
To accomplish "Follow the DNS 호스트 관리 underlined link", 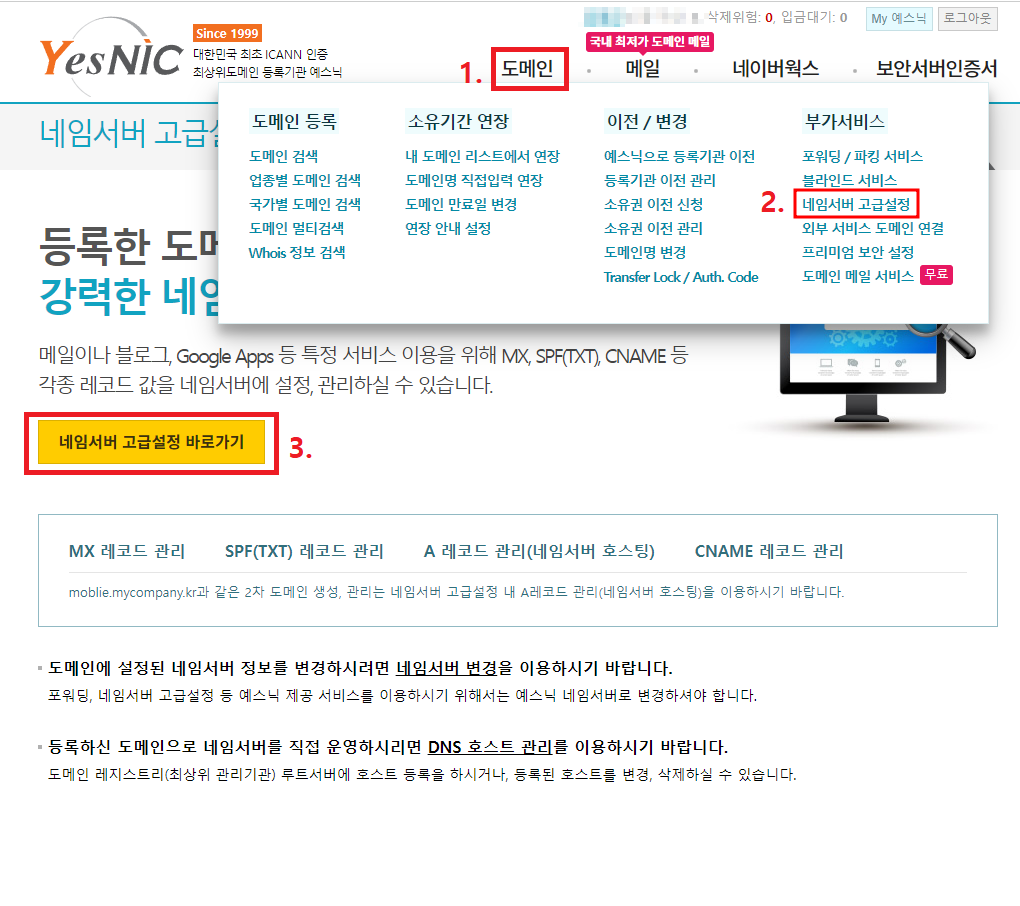I will pyautogui.click(x=490, y=747).
